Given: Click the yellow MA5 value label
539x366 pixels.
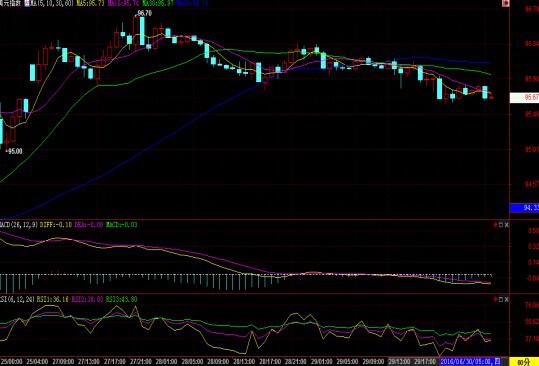Looking at the screenshot, I should [90, 4].
